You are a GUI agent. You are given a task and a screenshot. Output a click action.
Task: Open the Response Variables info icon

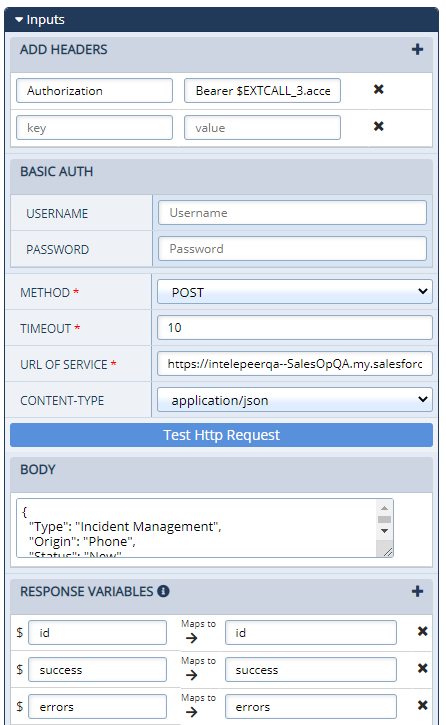tap(163, 591)
